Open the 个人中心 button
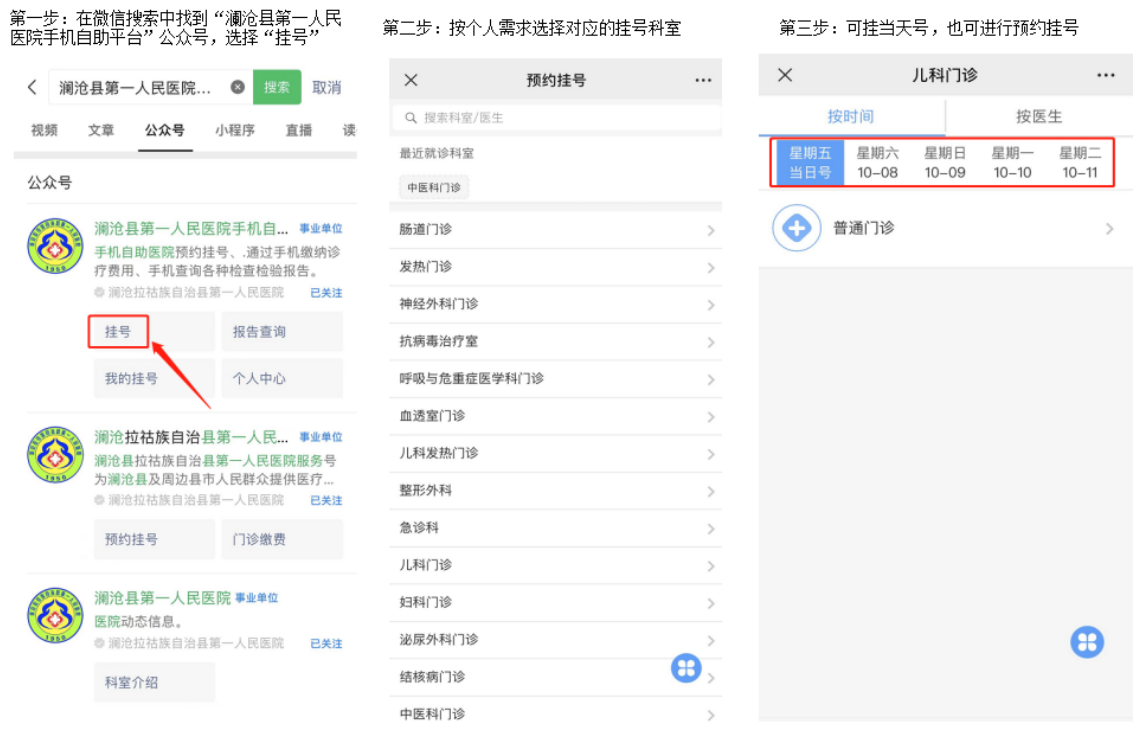The height and width of the screenshot is (738, 1141). point(282,378)
